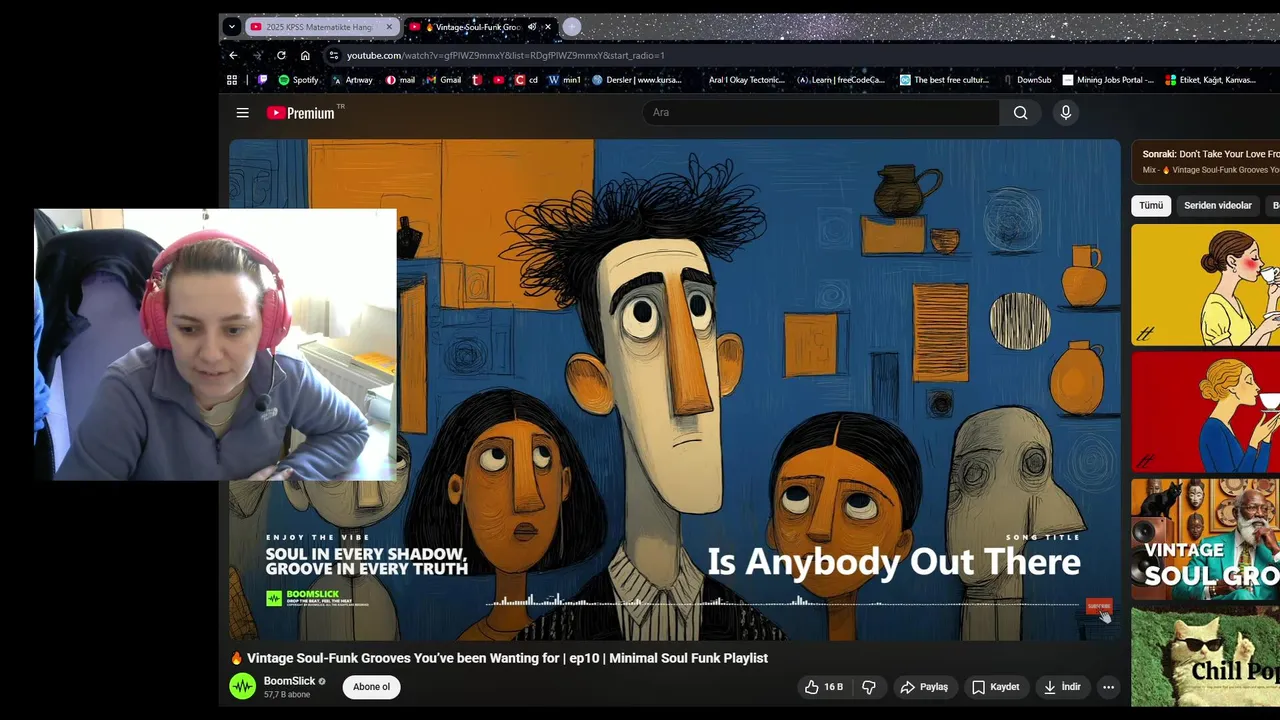Viewport: 1280px width, 720px height.
Task: Open the mail bookmark
Action: 400,80
